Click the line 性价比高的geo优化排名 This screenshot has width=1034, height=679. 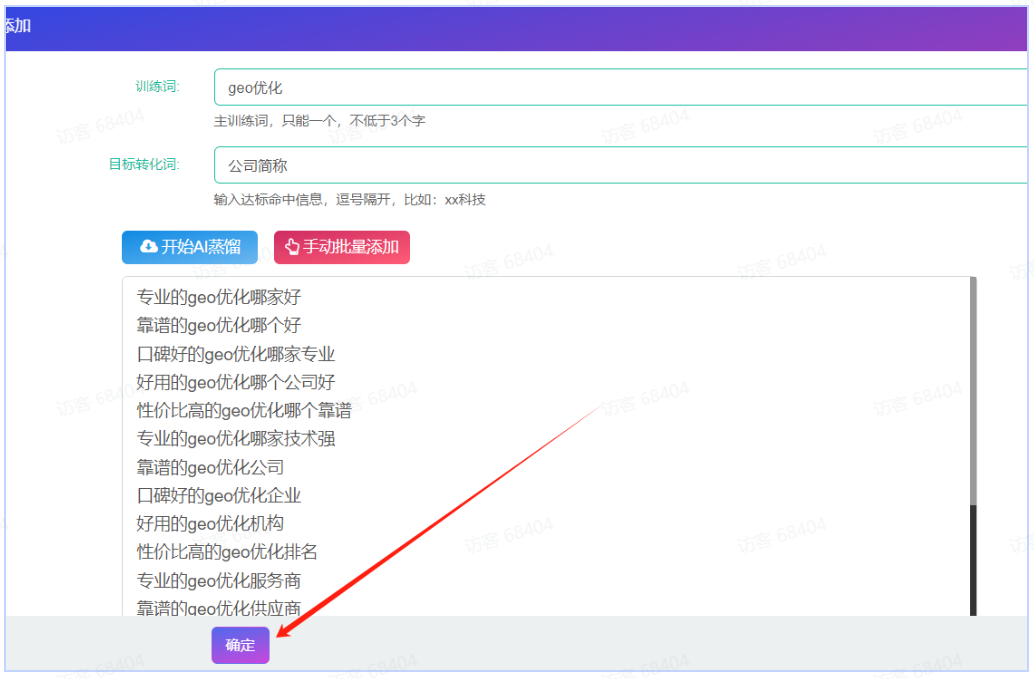click(227, 551)
